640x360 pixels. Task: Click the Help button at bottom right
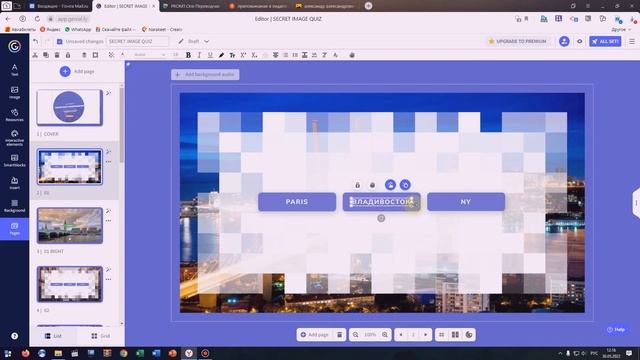point(616,329)
